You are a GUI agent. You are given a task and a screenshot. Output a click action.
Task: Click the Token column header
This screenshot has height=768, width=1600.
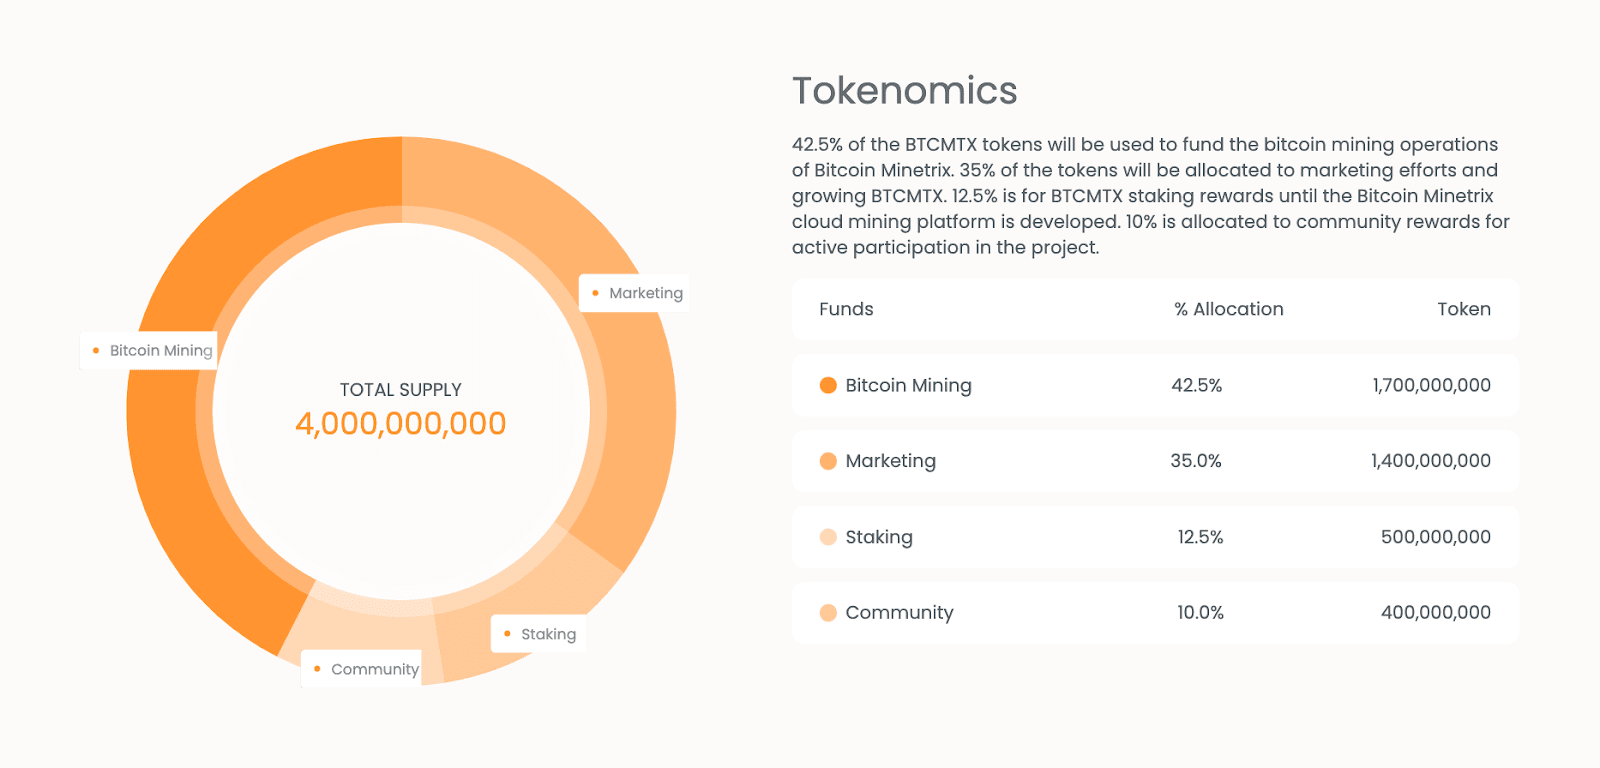pos(1464,309)
